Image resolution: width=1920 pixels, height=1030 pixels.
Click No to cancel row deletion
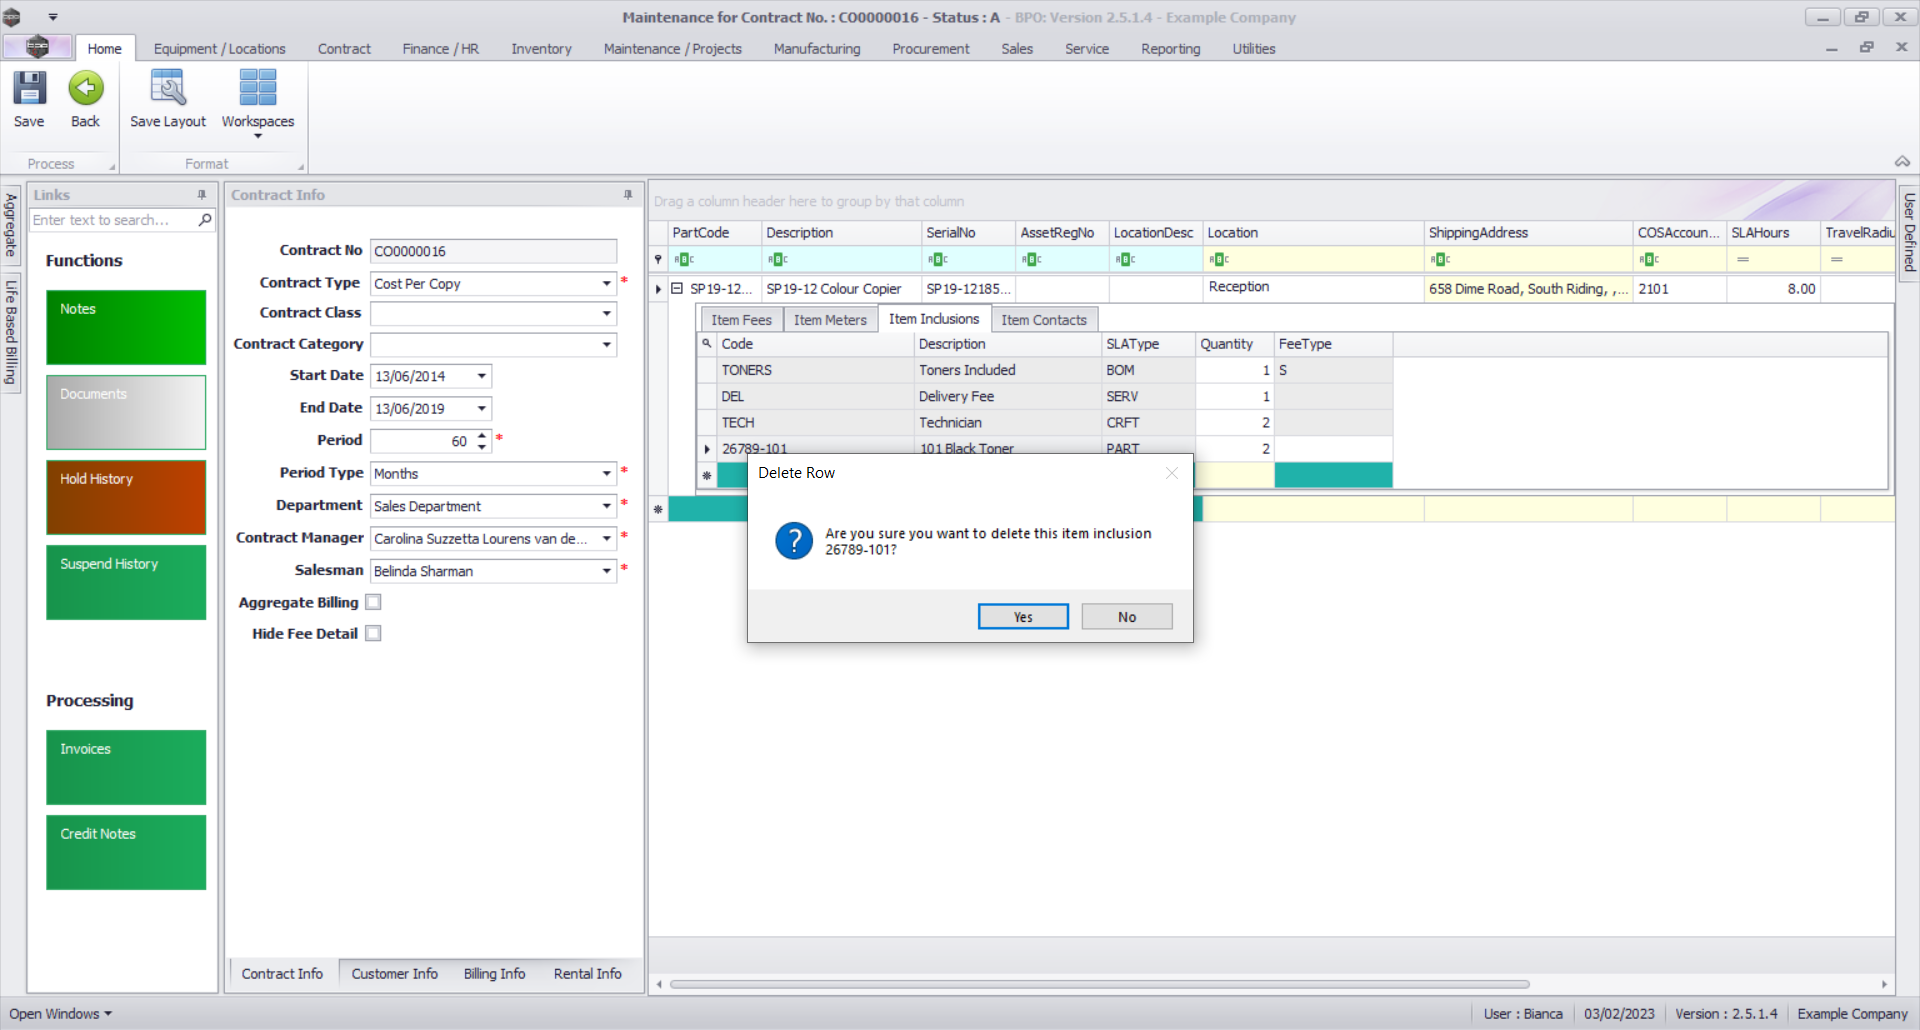1126,617
